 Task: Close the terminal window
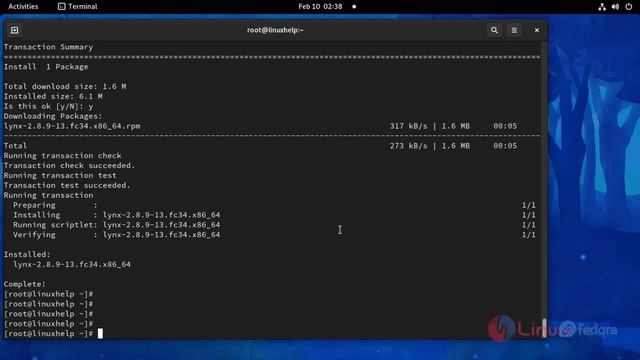click(x=537, y=30)
